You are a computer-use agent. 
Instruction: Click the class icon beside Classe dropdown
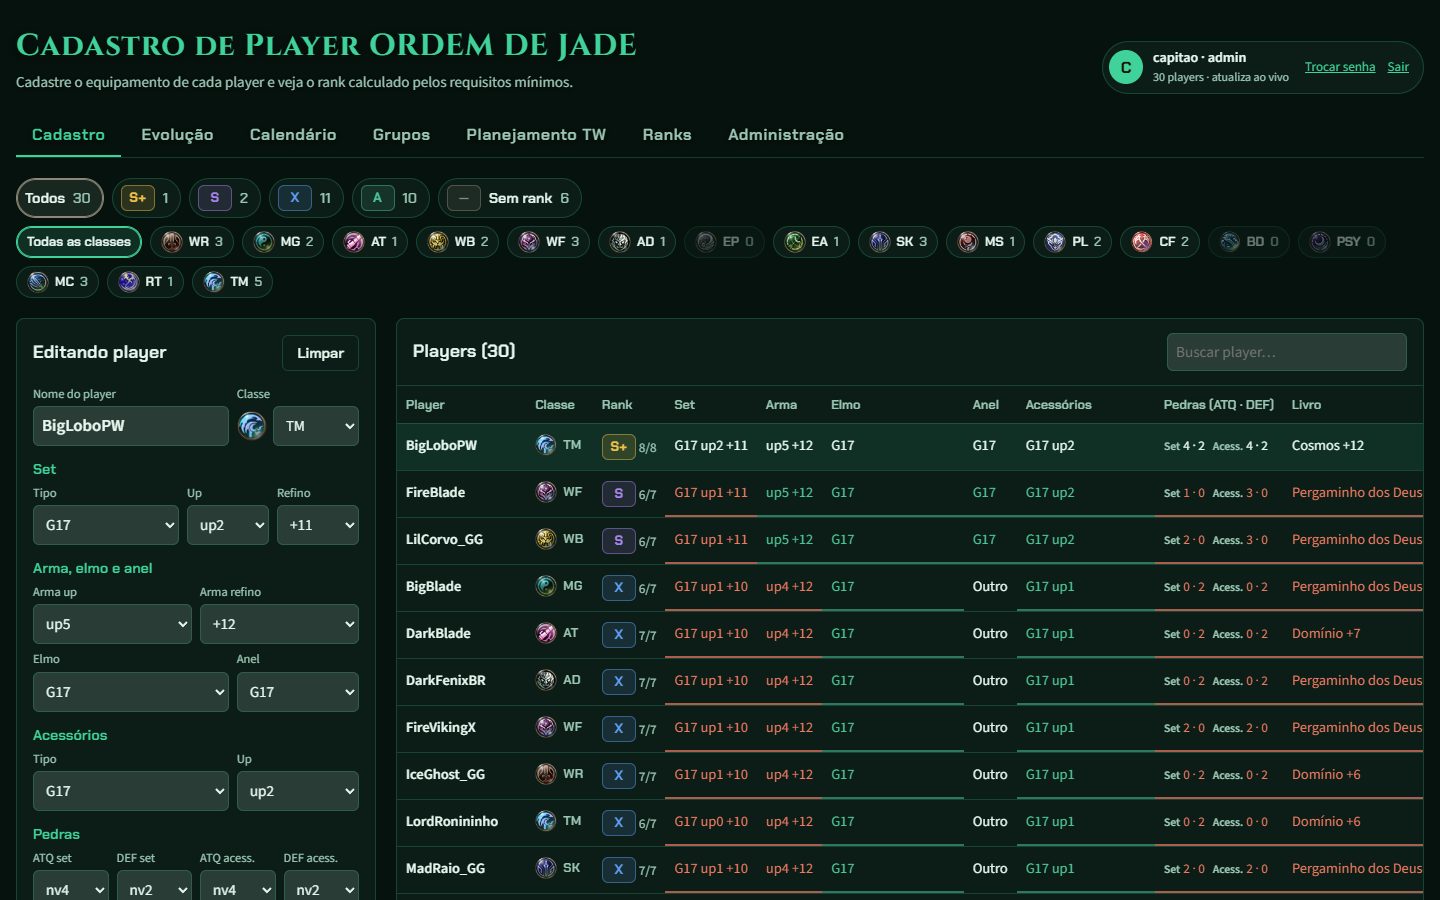[x=252, y=426]
